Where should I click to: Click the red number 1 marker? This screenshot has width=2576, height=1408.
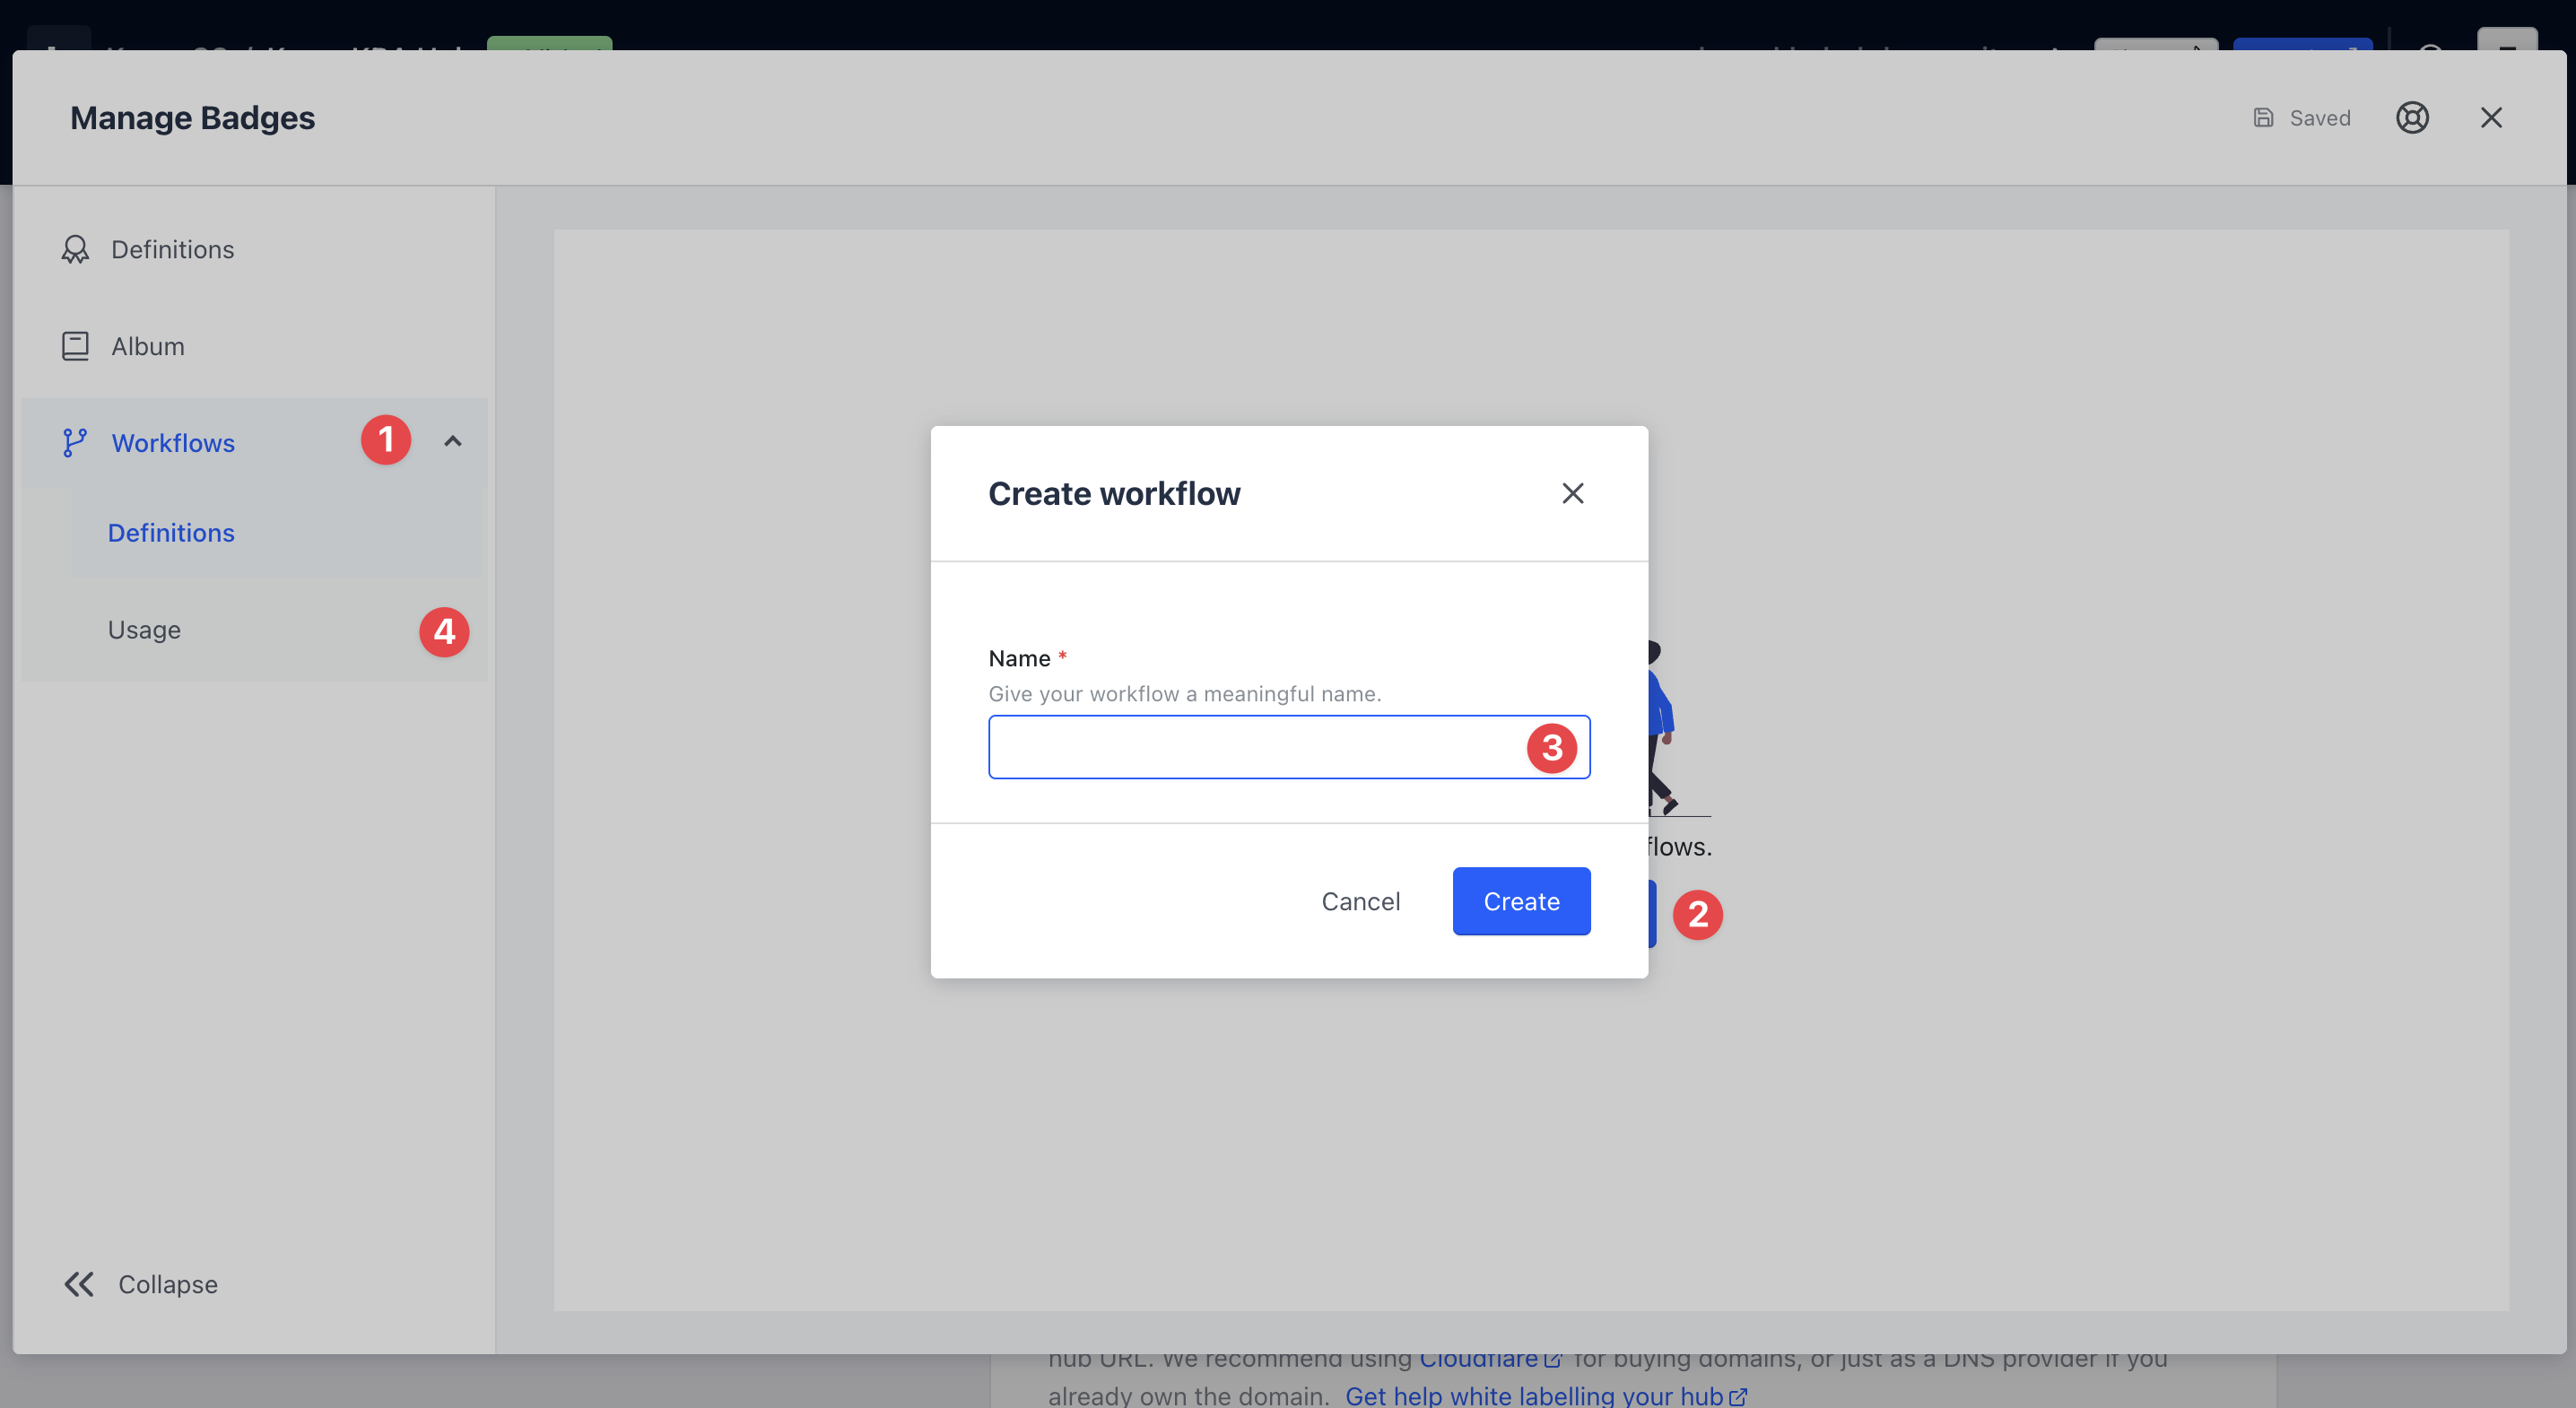click(386, 440)
